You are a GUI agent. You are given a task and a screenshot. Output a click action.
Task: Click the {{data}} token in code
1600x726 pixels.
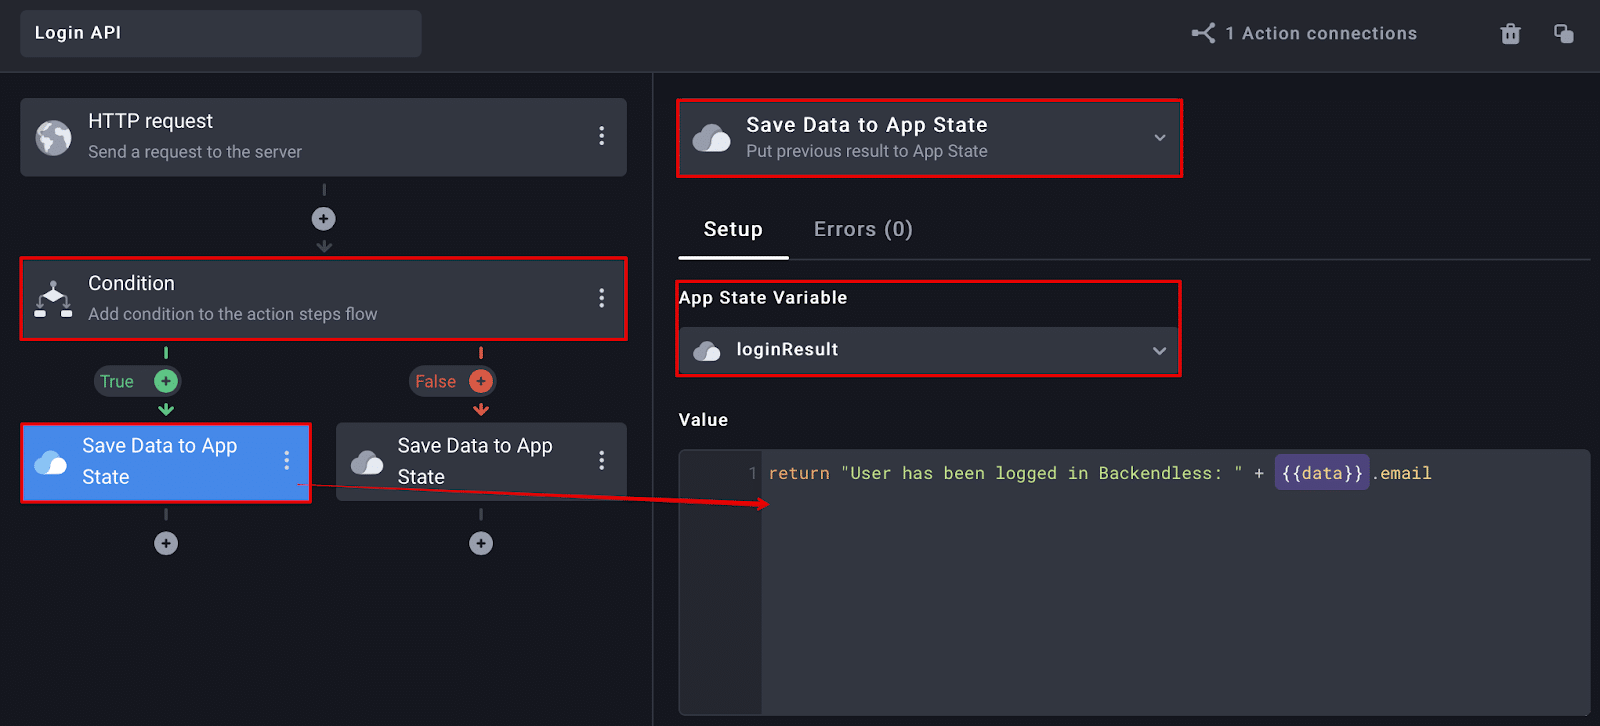click(x=1322, y=473)
